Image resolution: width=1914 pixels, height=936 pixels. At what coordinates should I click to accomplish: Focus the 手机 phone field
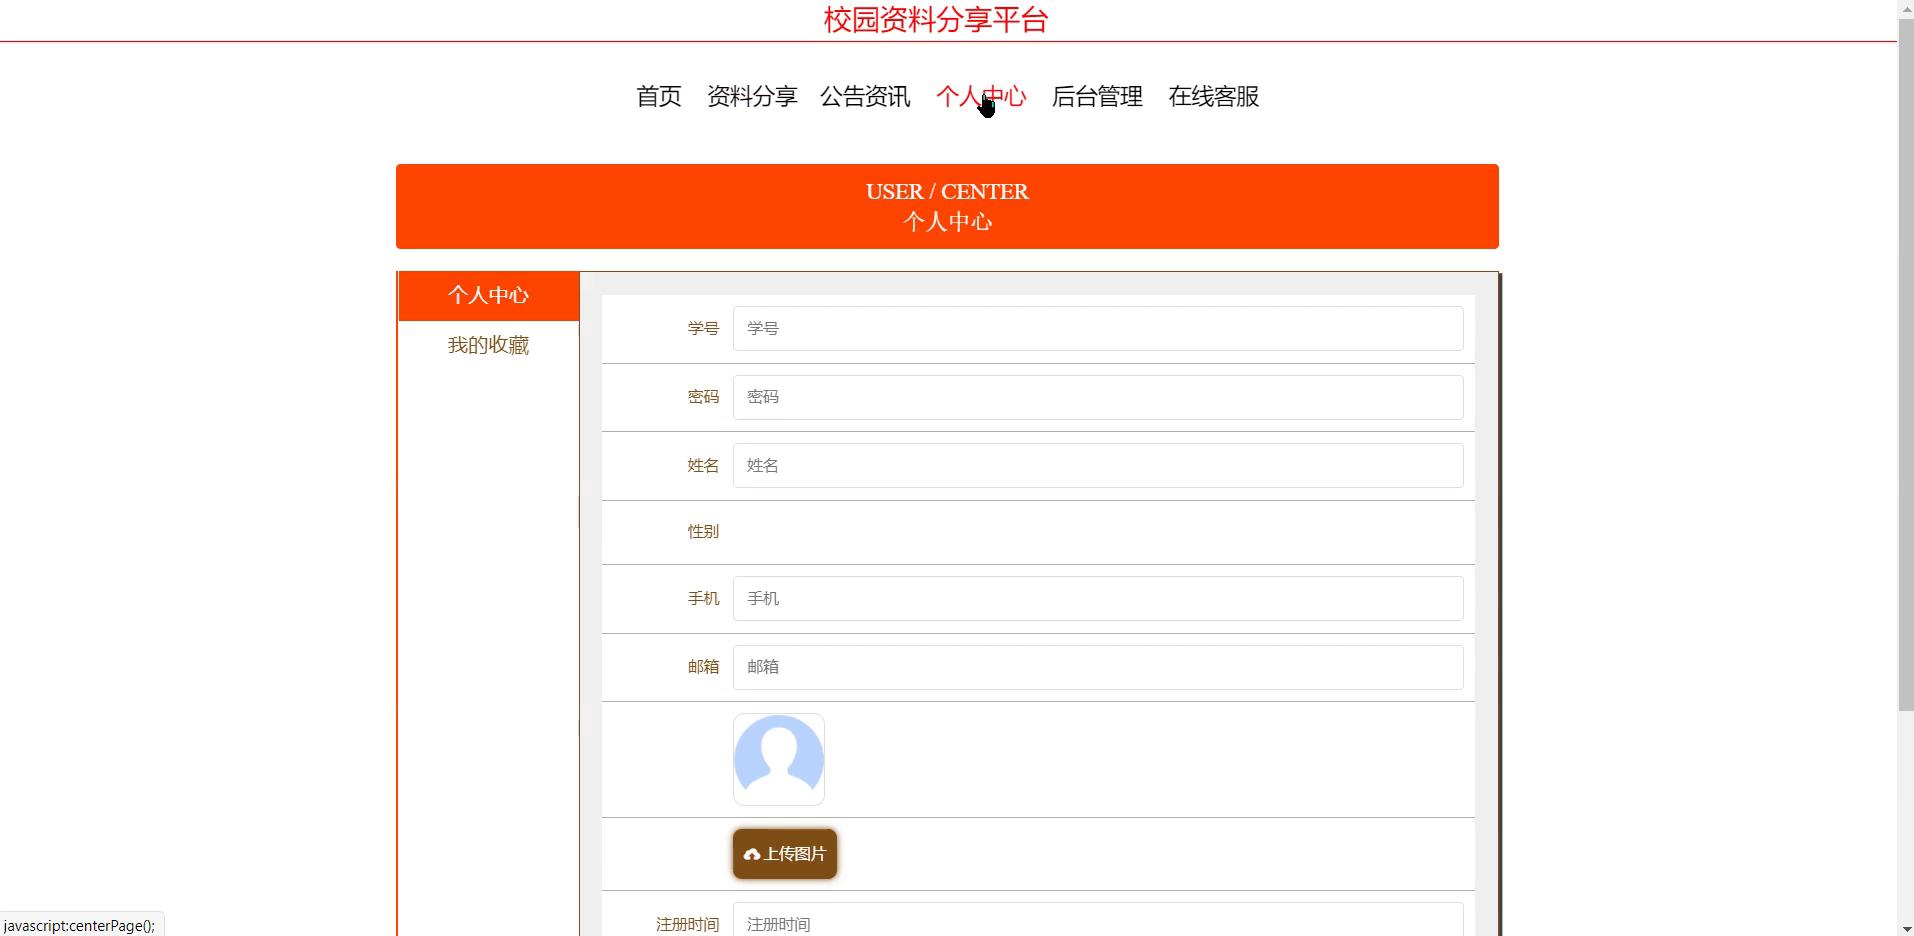1097,598
